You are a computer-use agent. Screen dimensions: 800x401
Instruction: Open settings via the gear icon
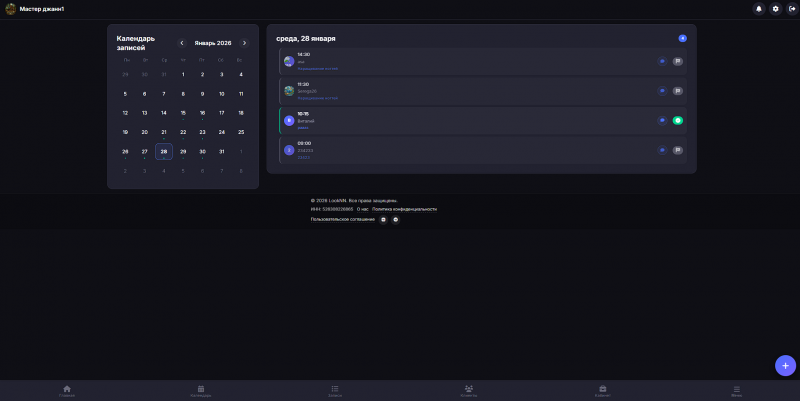click(776, 9)
